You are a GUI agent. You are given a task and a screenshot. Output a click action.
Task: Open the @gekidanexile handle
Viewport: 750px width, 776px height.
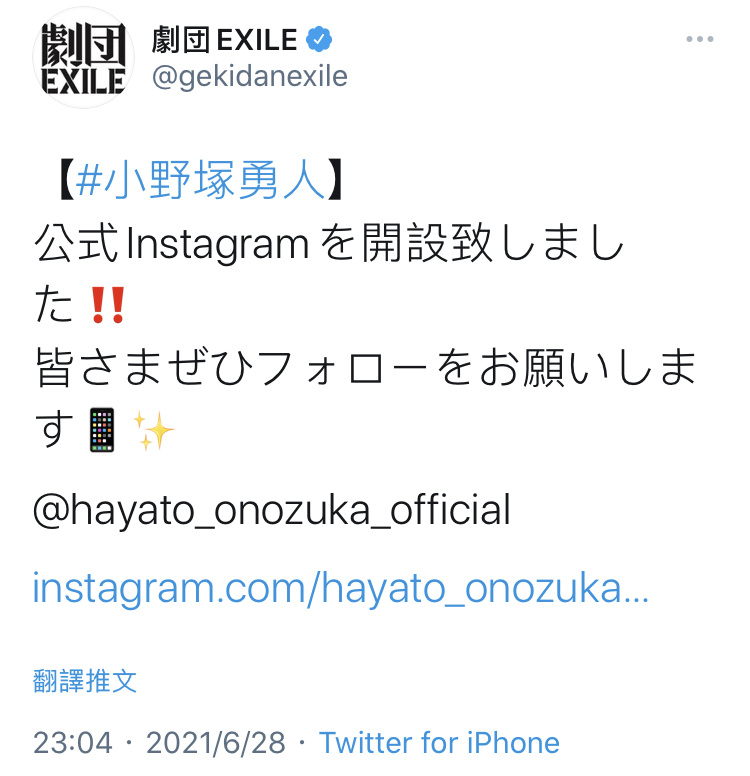pyautogui.click(x=250, y=77)
